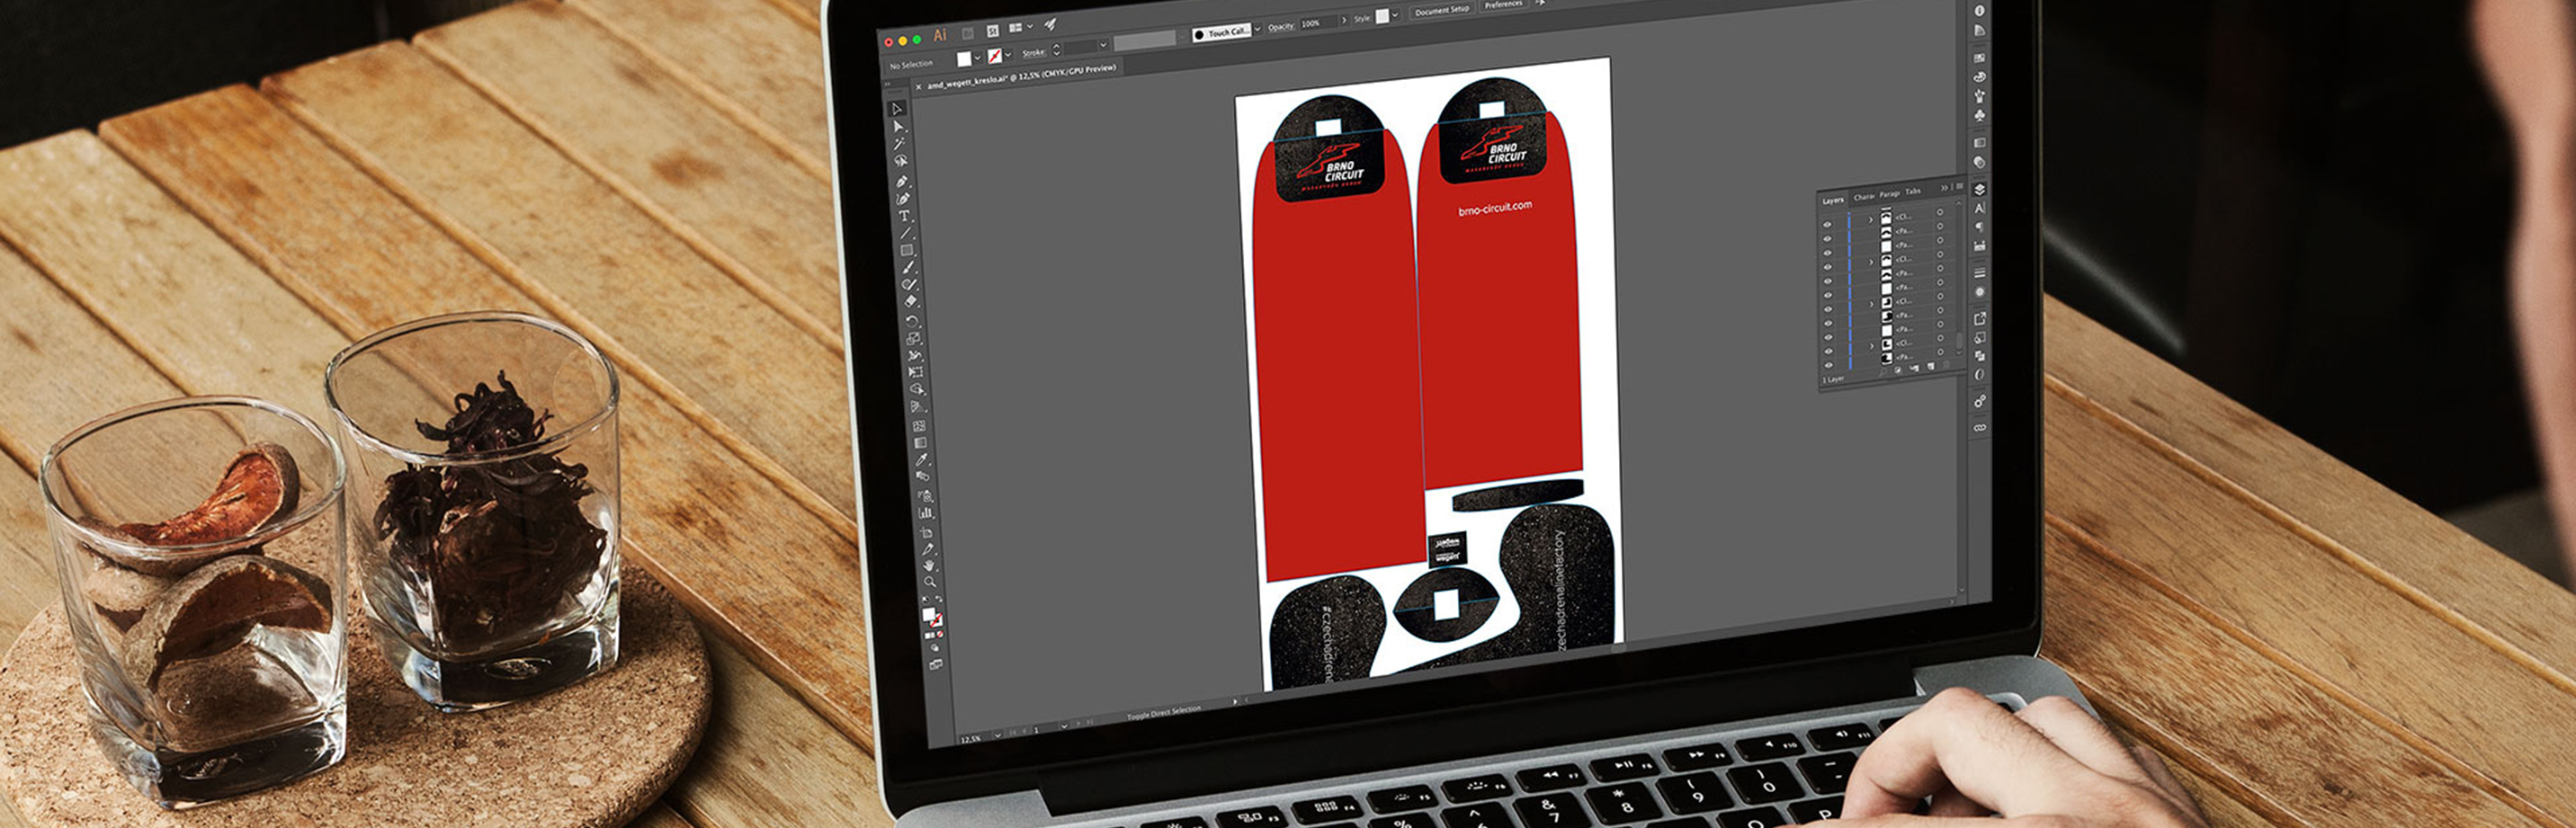2576x828 pixels.
Task: Select the Eraser tool
Action: (911, 300)
